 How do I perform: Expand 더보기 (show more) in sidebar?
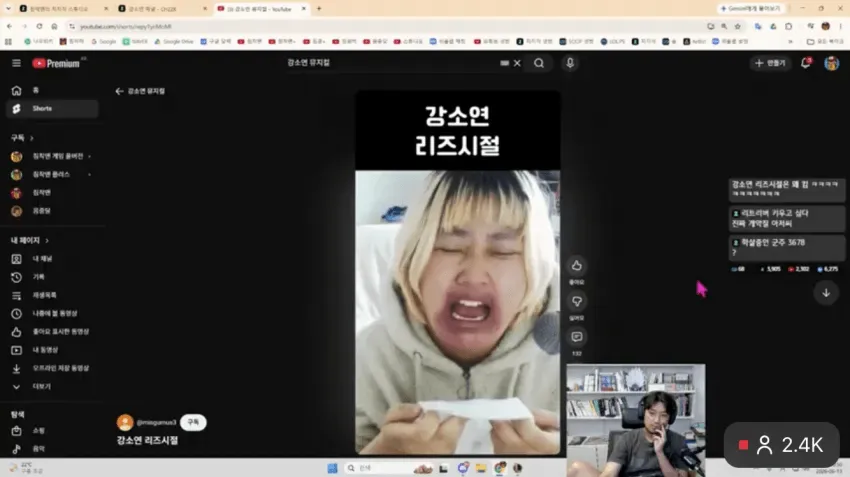pyautogui.click(x=52, y=386)
